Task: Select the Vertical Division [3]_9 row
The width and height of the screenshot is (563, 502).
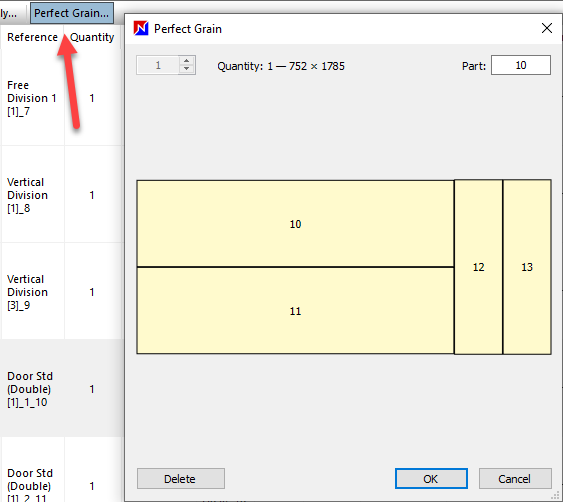Action: 62,292
